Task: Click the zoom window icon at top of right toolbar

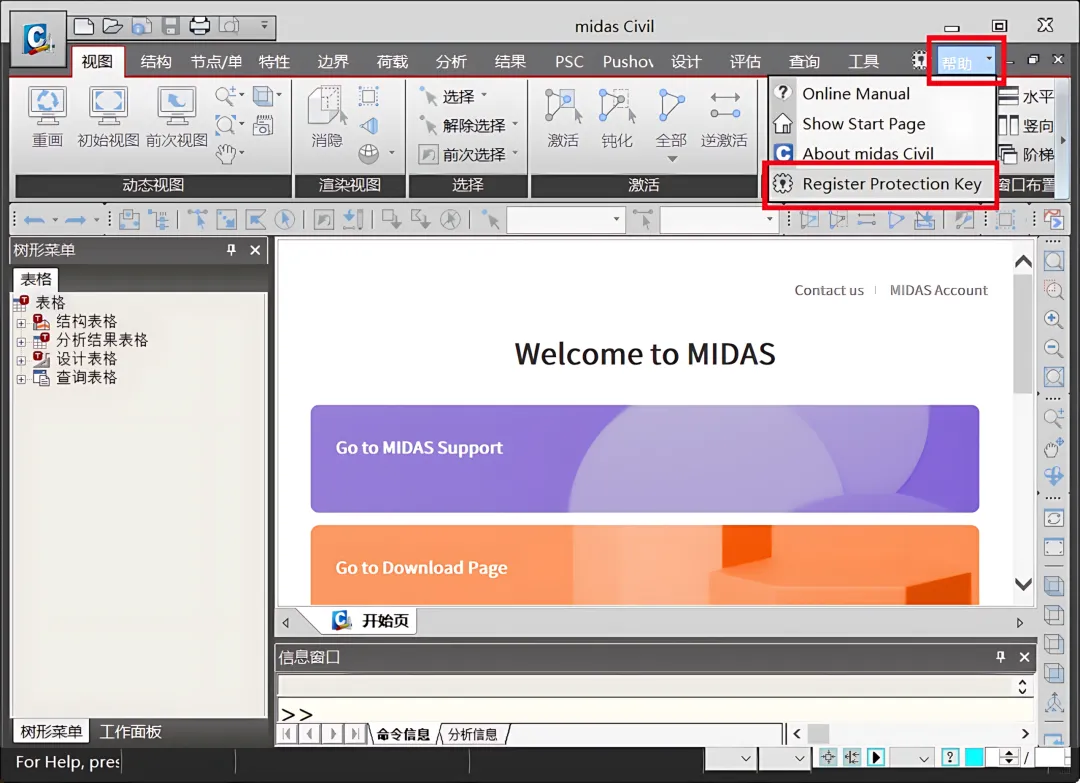Action: pyautogui.click(x=1053, y=261)
